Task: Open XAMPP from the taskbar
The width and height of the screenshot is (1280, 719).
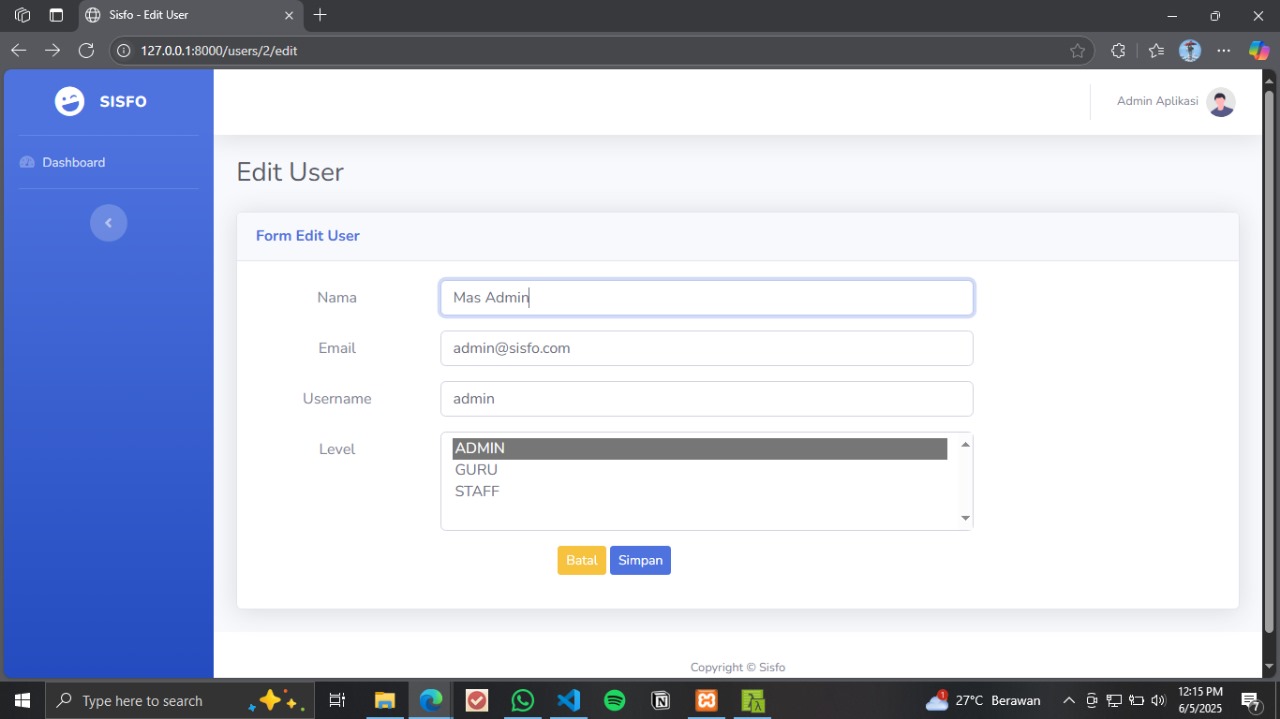Action: pyautogui.click(x=706, y=700)
